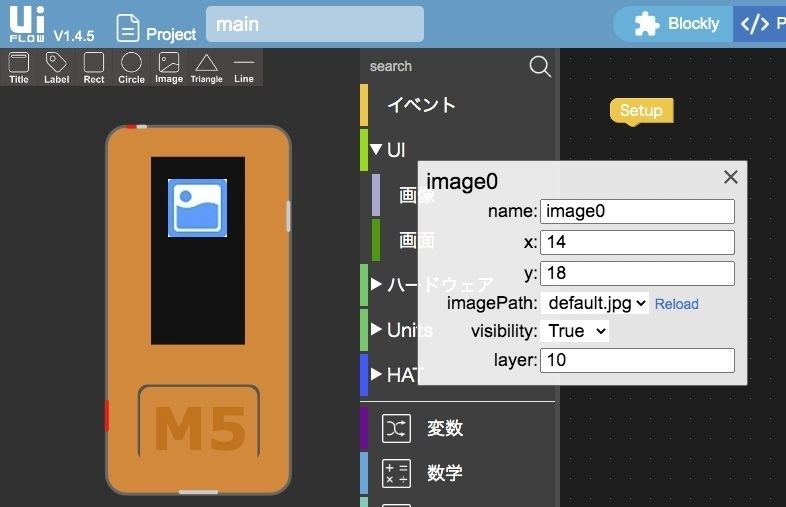786x507 pixels.
Task: Select the Line drawing tool
Action: [244, 67]
